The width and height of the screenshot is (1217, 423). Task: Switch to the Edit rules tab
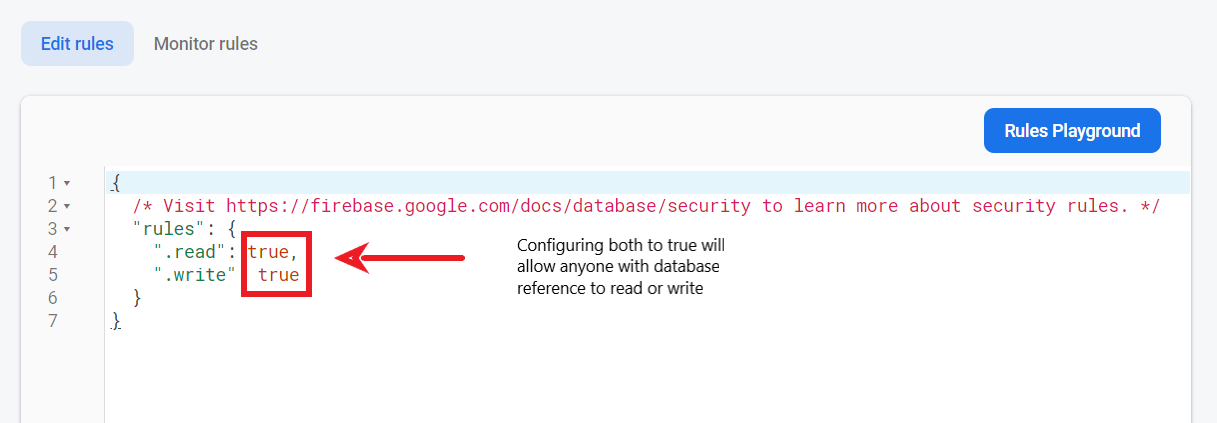coord(77,44)
